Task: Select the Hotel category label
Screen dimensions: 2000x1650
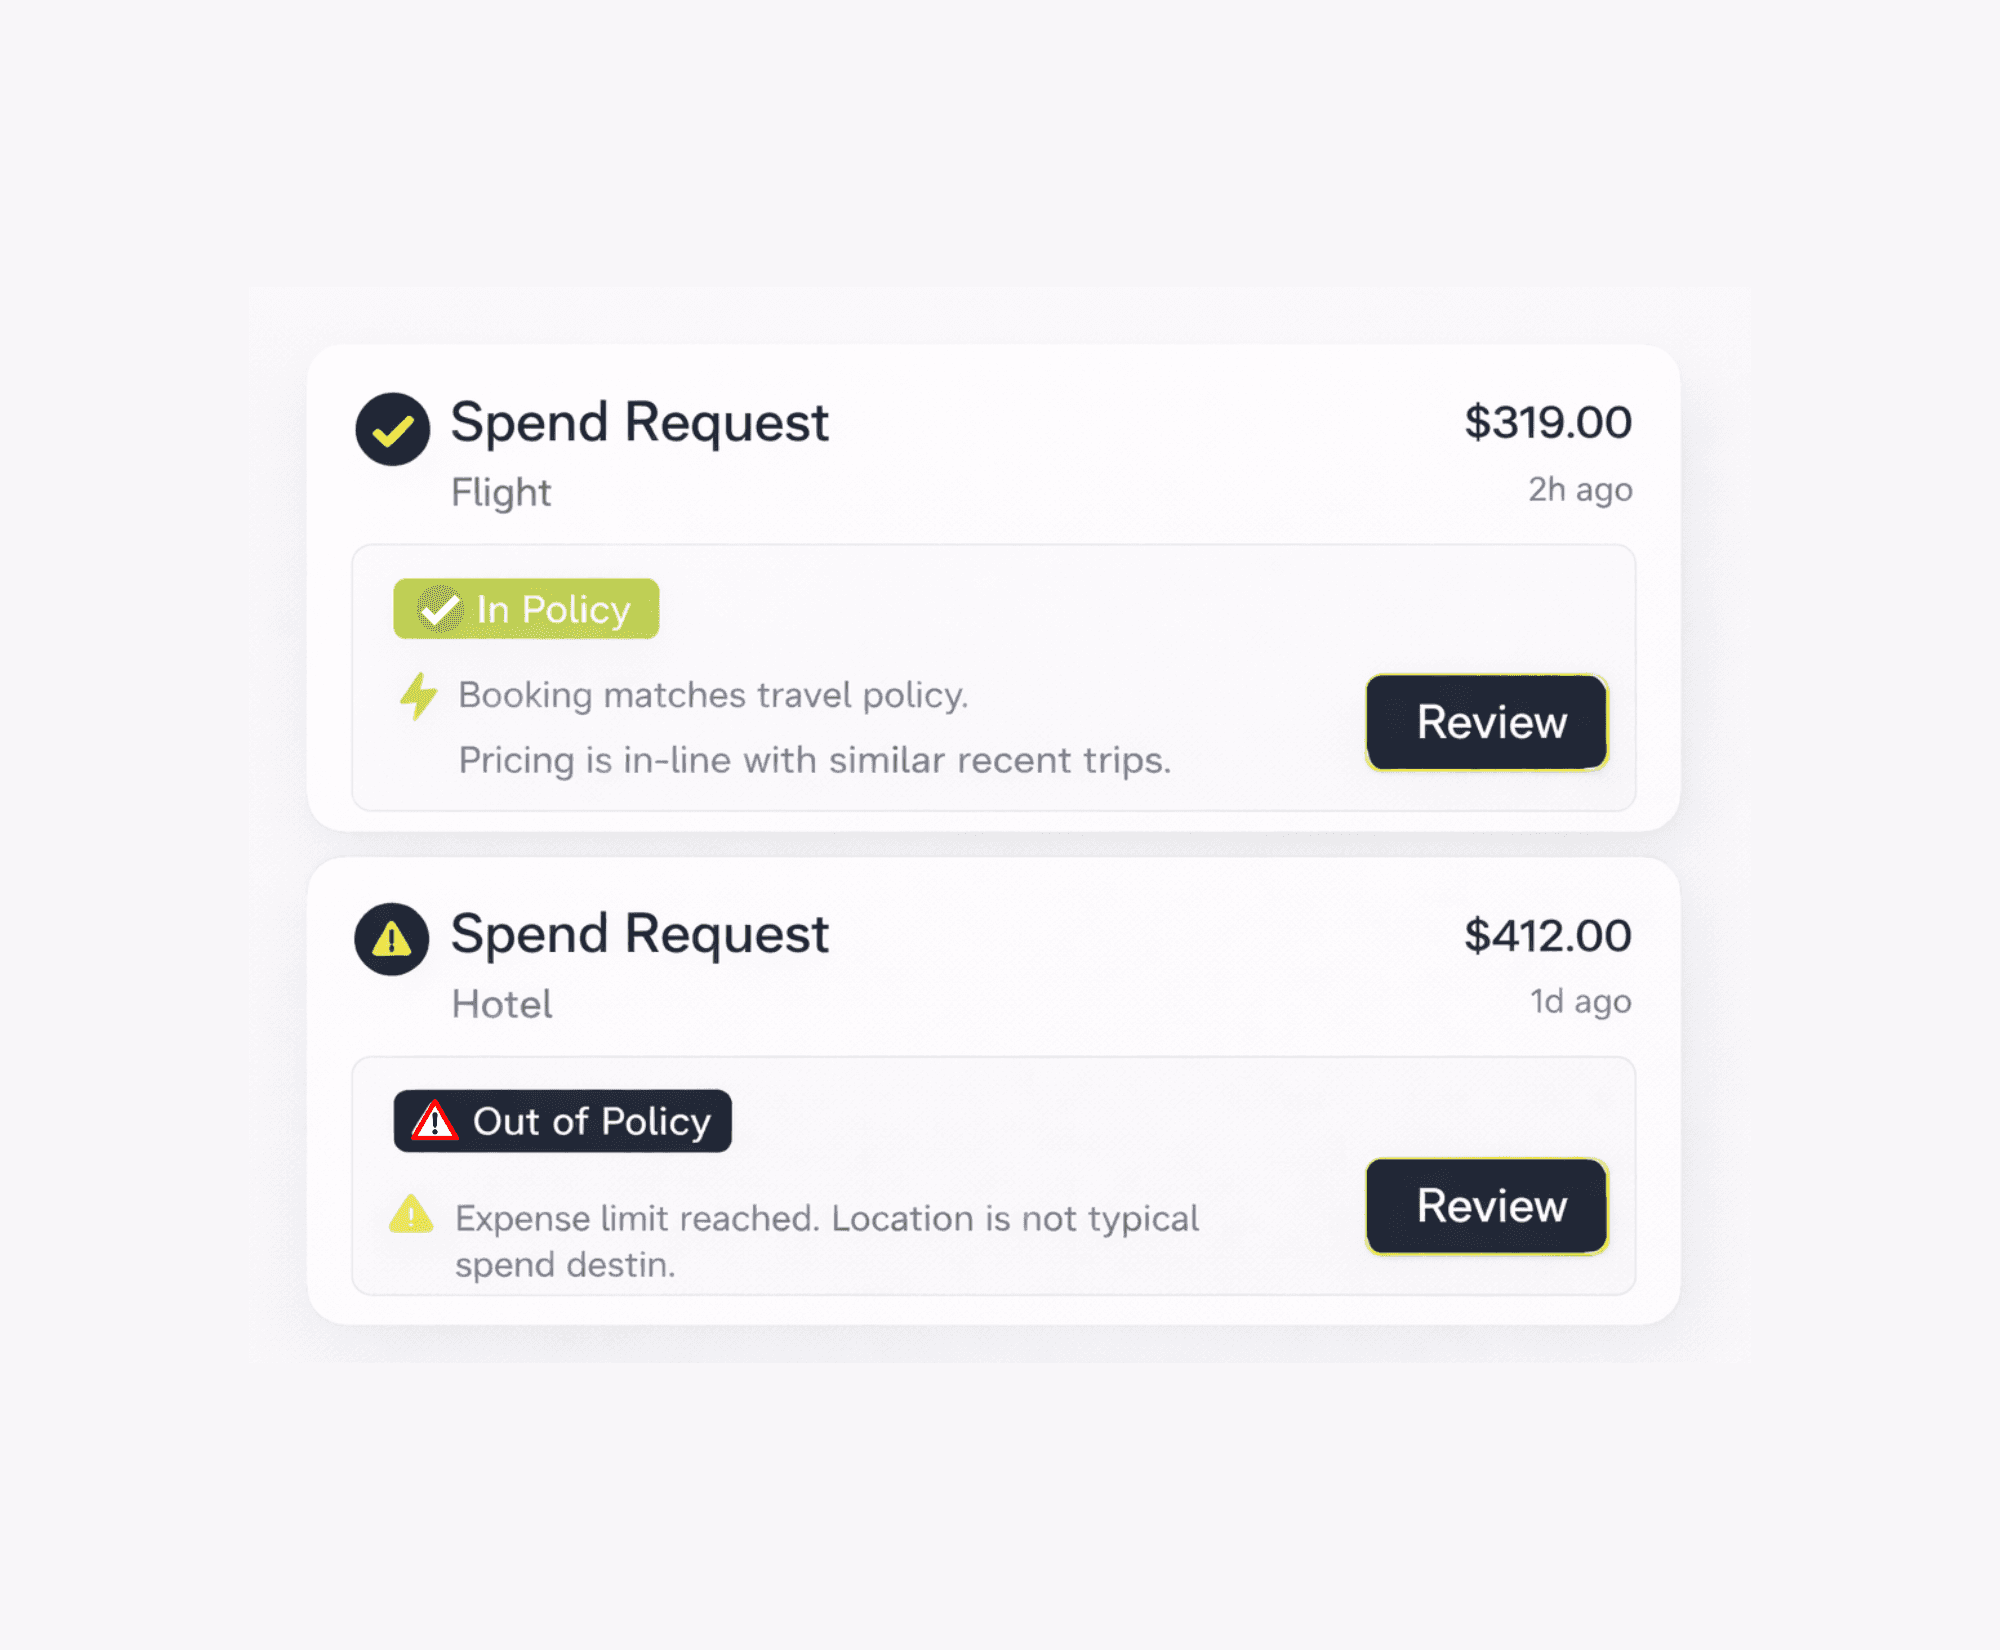Action: click(501, 1003)
